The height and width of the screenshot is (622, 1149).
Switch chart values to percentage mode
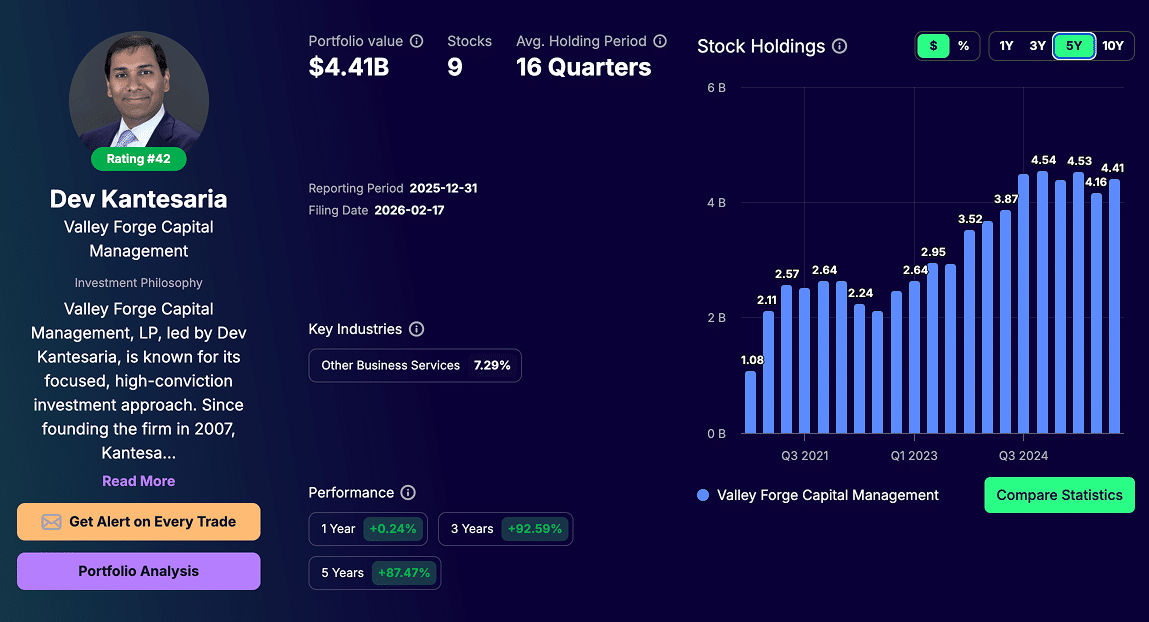[x=963, y=45]
